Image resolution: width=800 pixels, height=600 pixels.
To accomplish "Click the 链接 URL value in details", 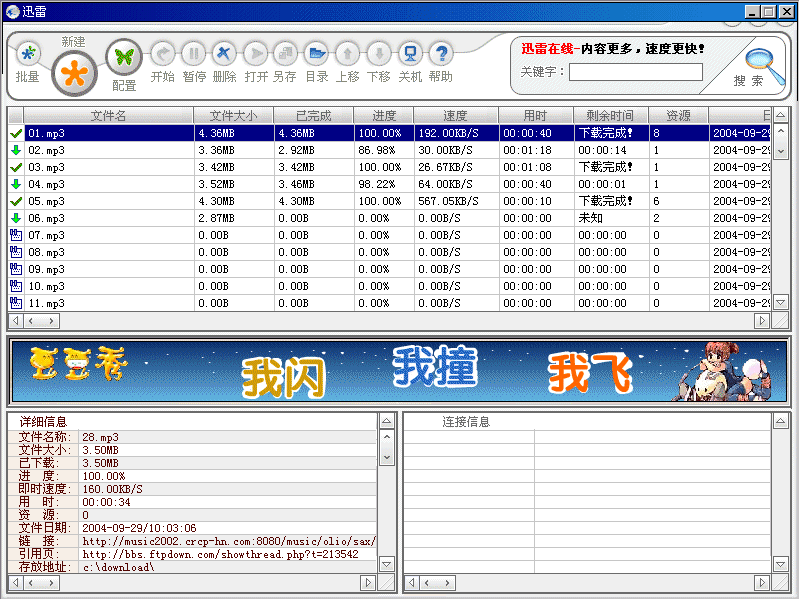I will (229, 541).
